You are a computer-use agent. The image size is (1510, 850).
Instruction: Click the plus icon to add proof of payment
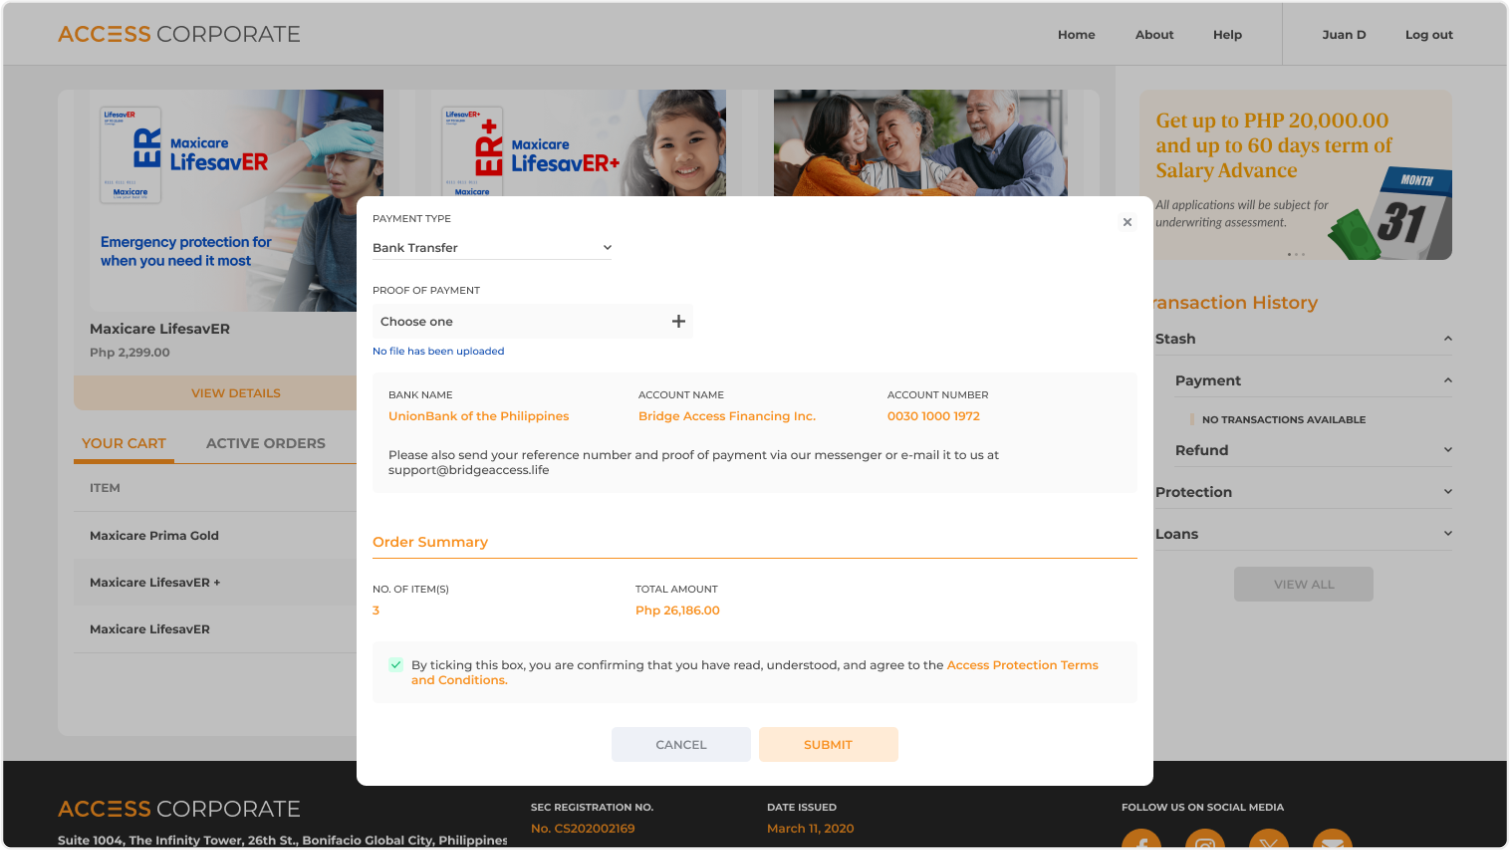click(x=678, y=321)
